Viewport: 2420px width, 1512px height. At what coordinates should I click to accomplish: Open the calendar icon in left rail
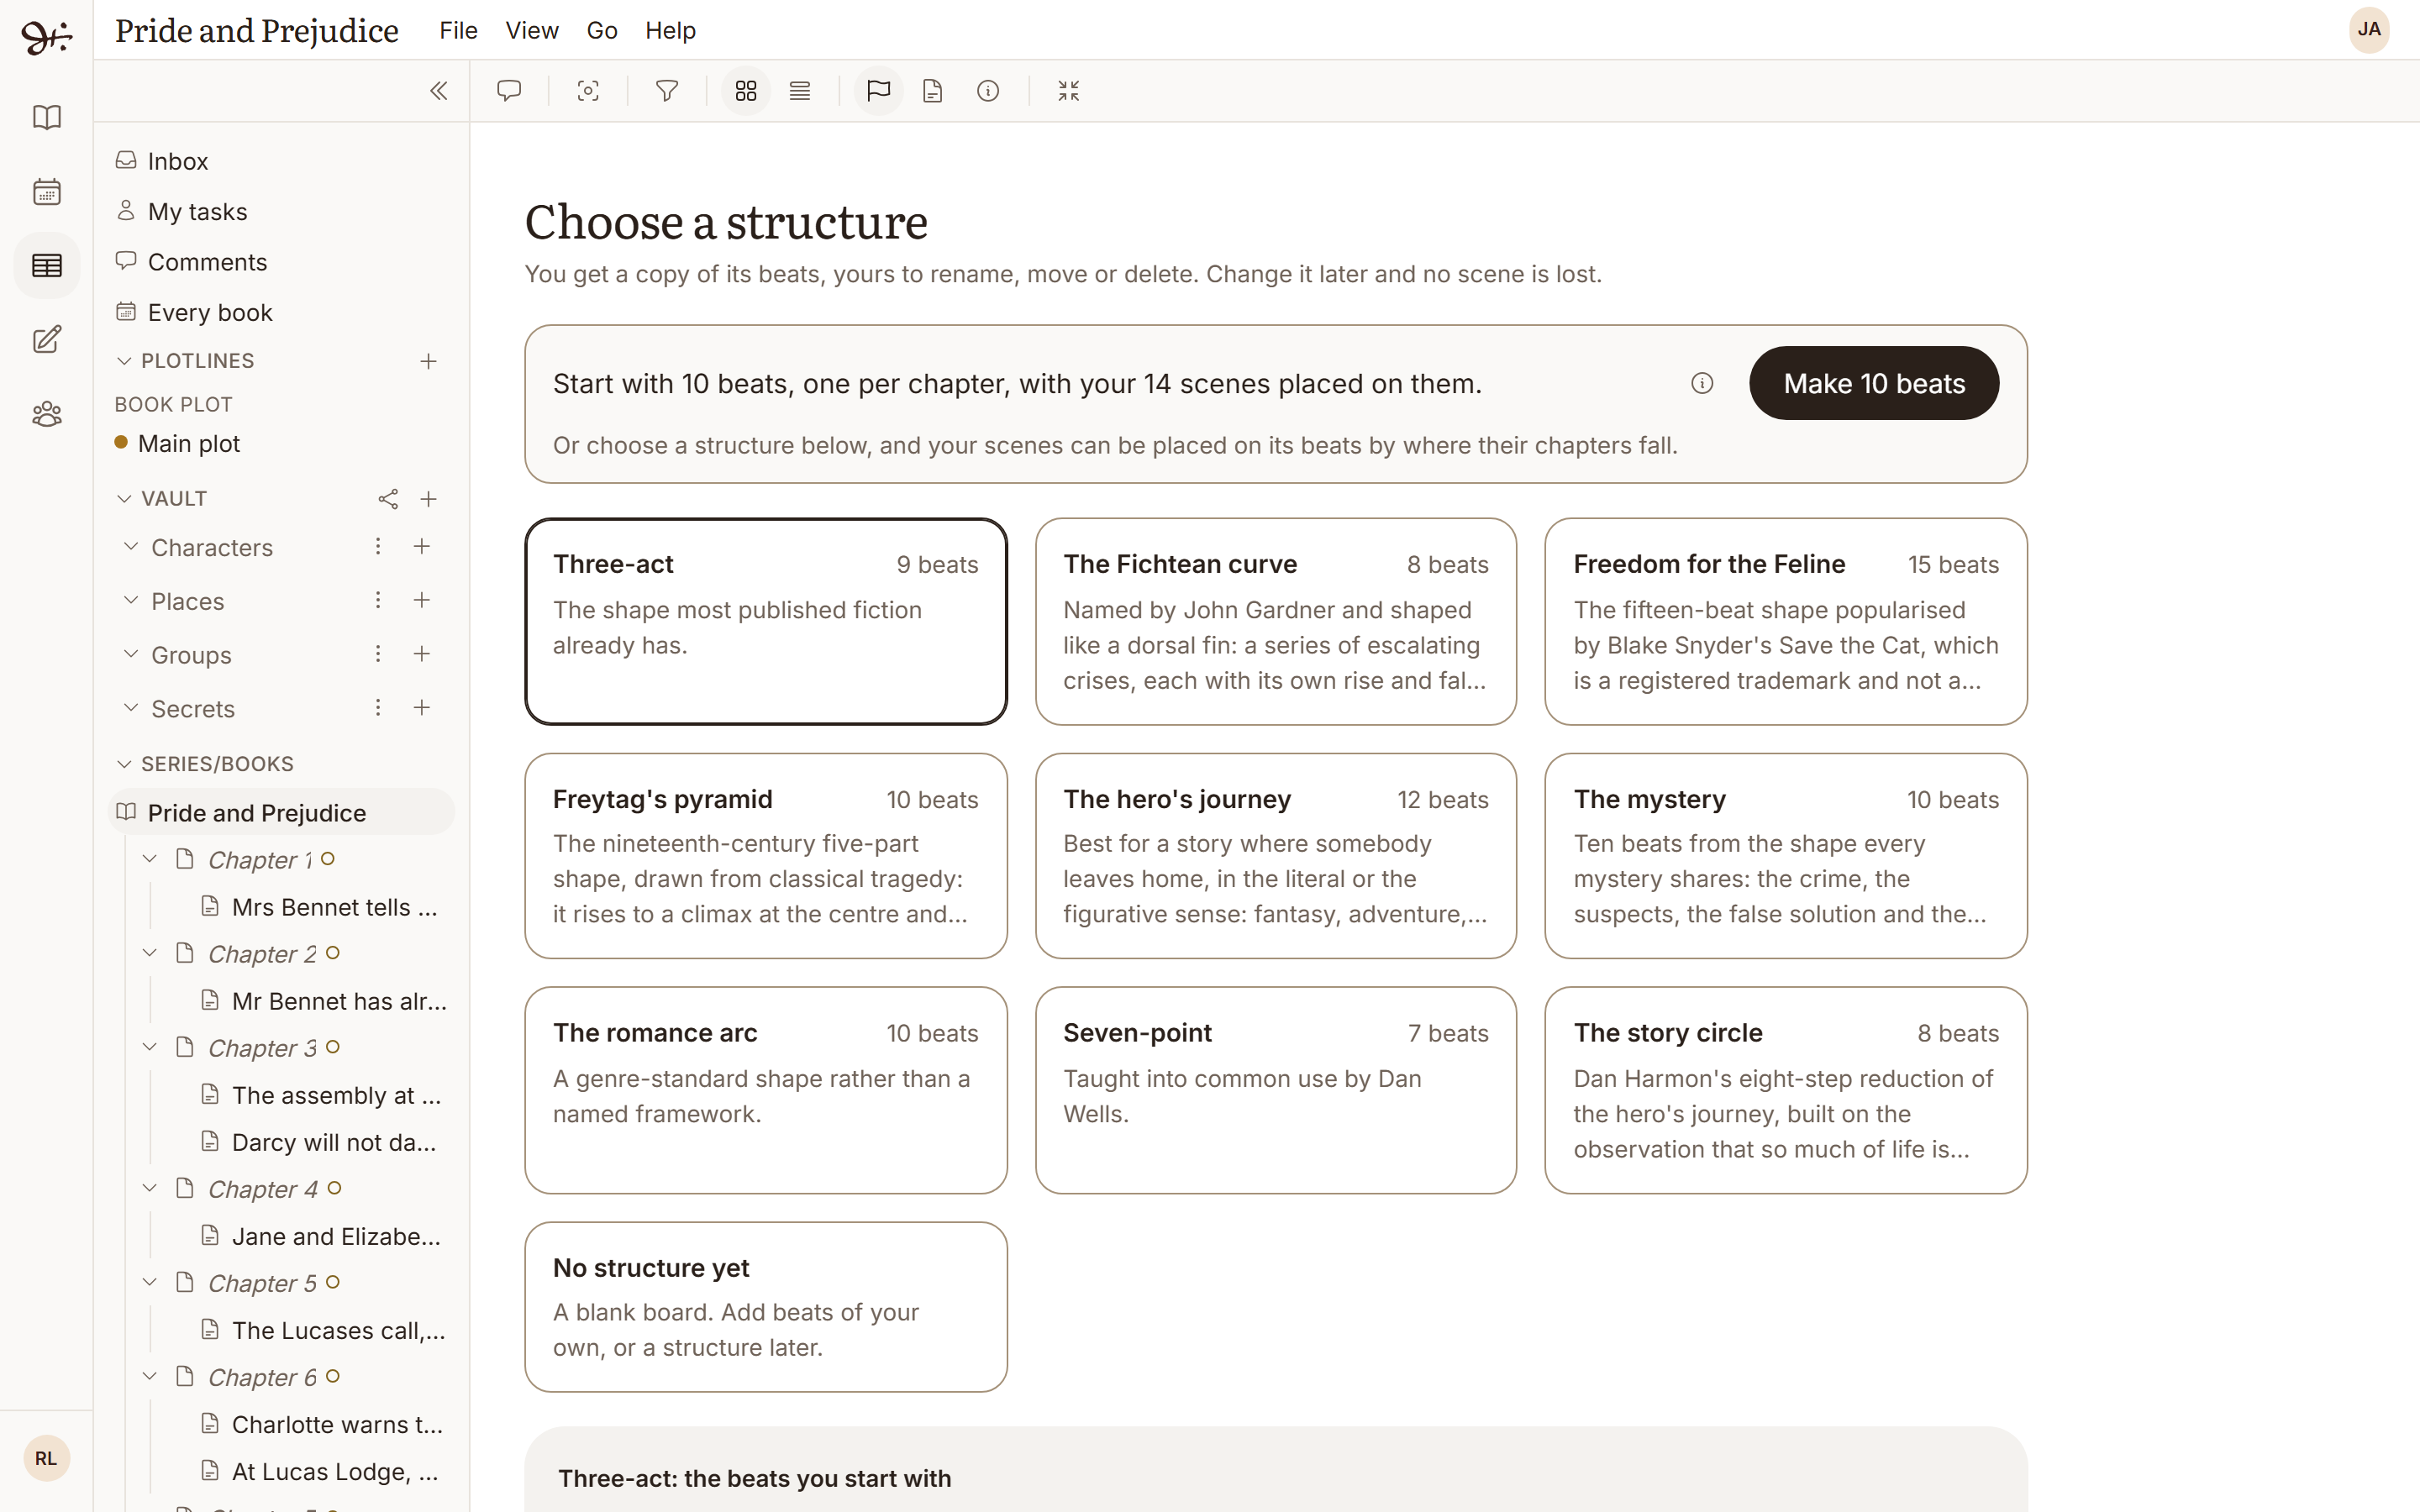[x=47, y=192]
